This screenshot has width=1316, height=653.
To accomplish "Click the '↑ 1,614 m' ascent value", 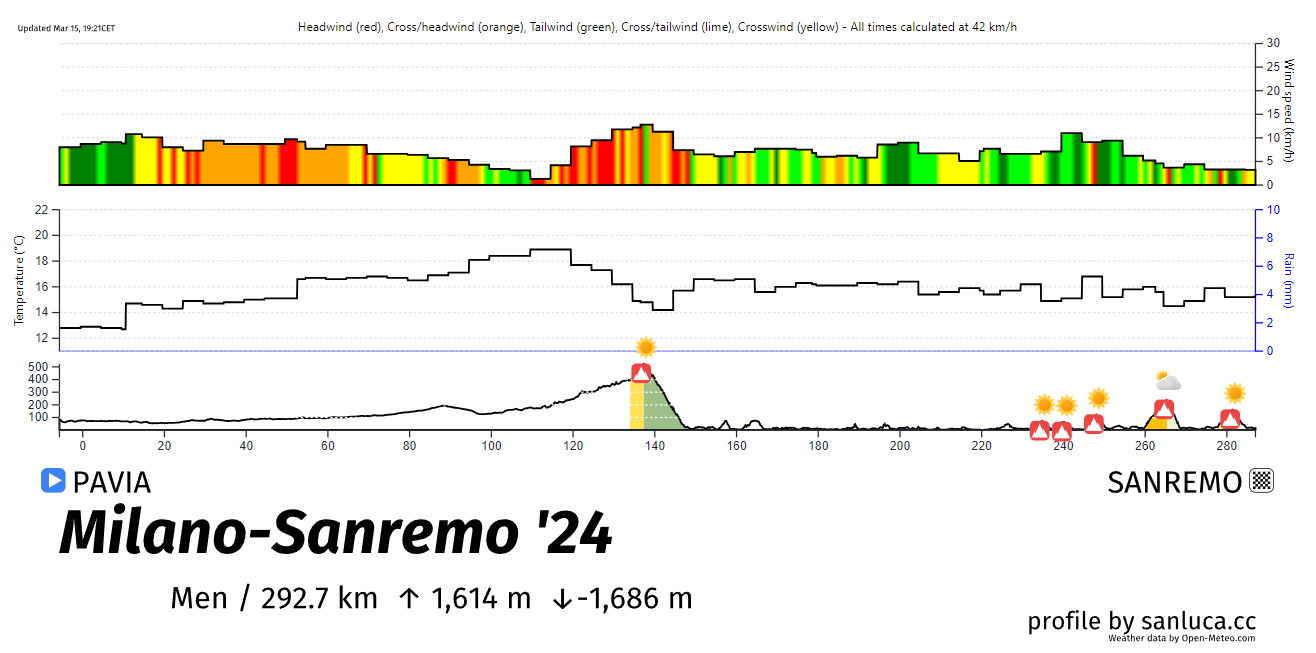I will tap(464, 598).
